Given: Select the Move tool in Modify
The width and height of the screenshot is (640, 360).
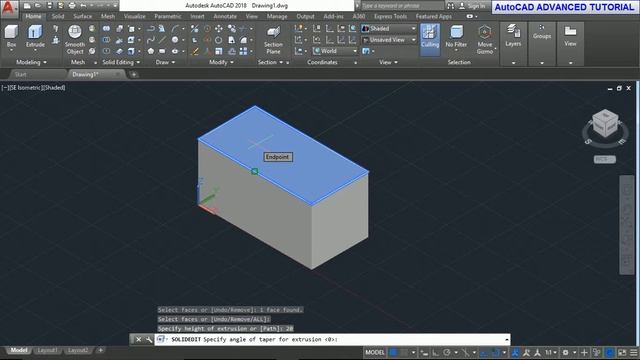Looking at the screenshot, I should 219,28.
